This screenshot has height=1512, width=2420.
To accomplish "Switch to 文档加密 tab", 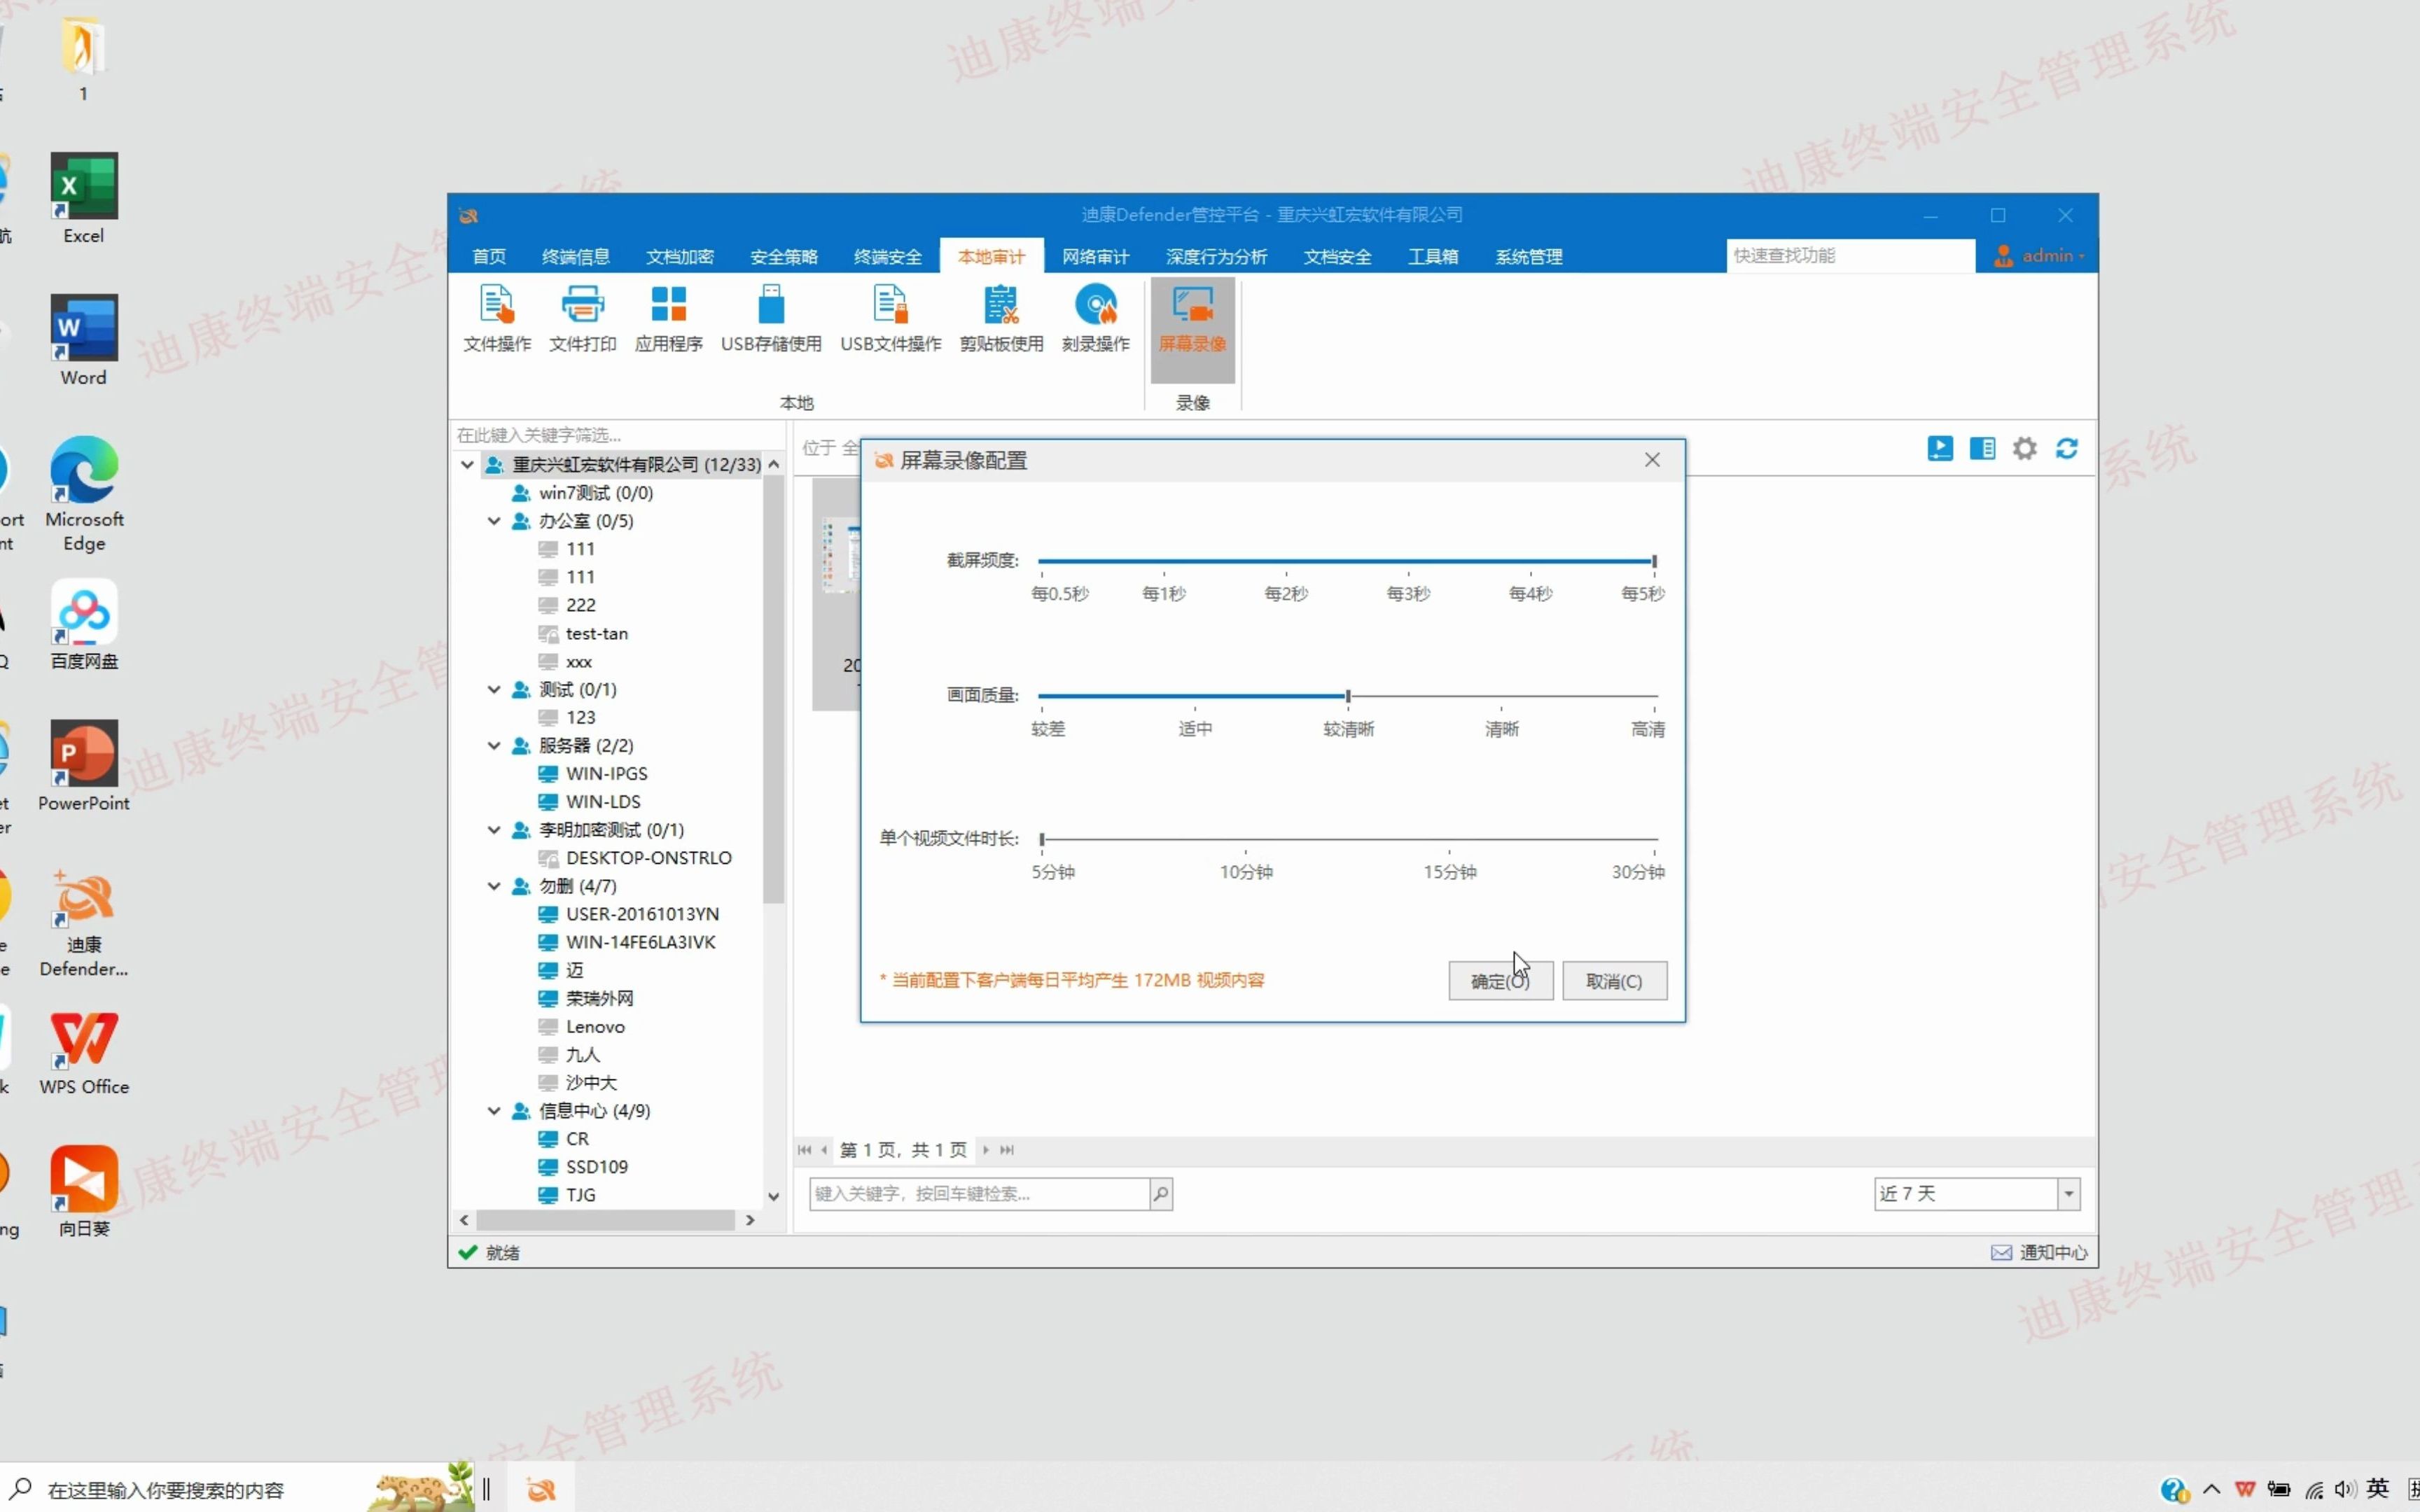I will tap(680, 256).
